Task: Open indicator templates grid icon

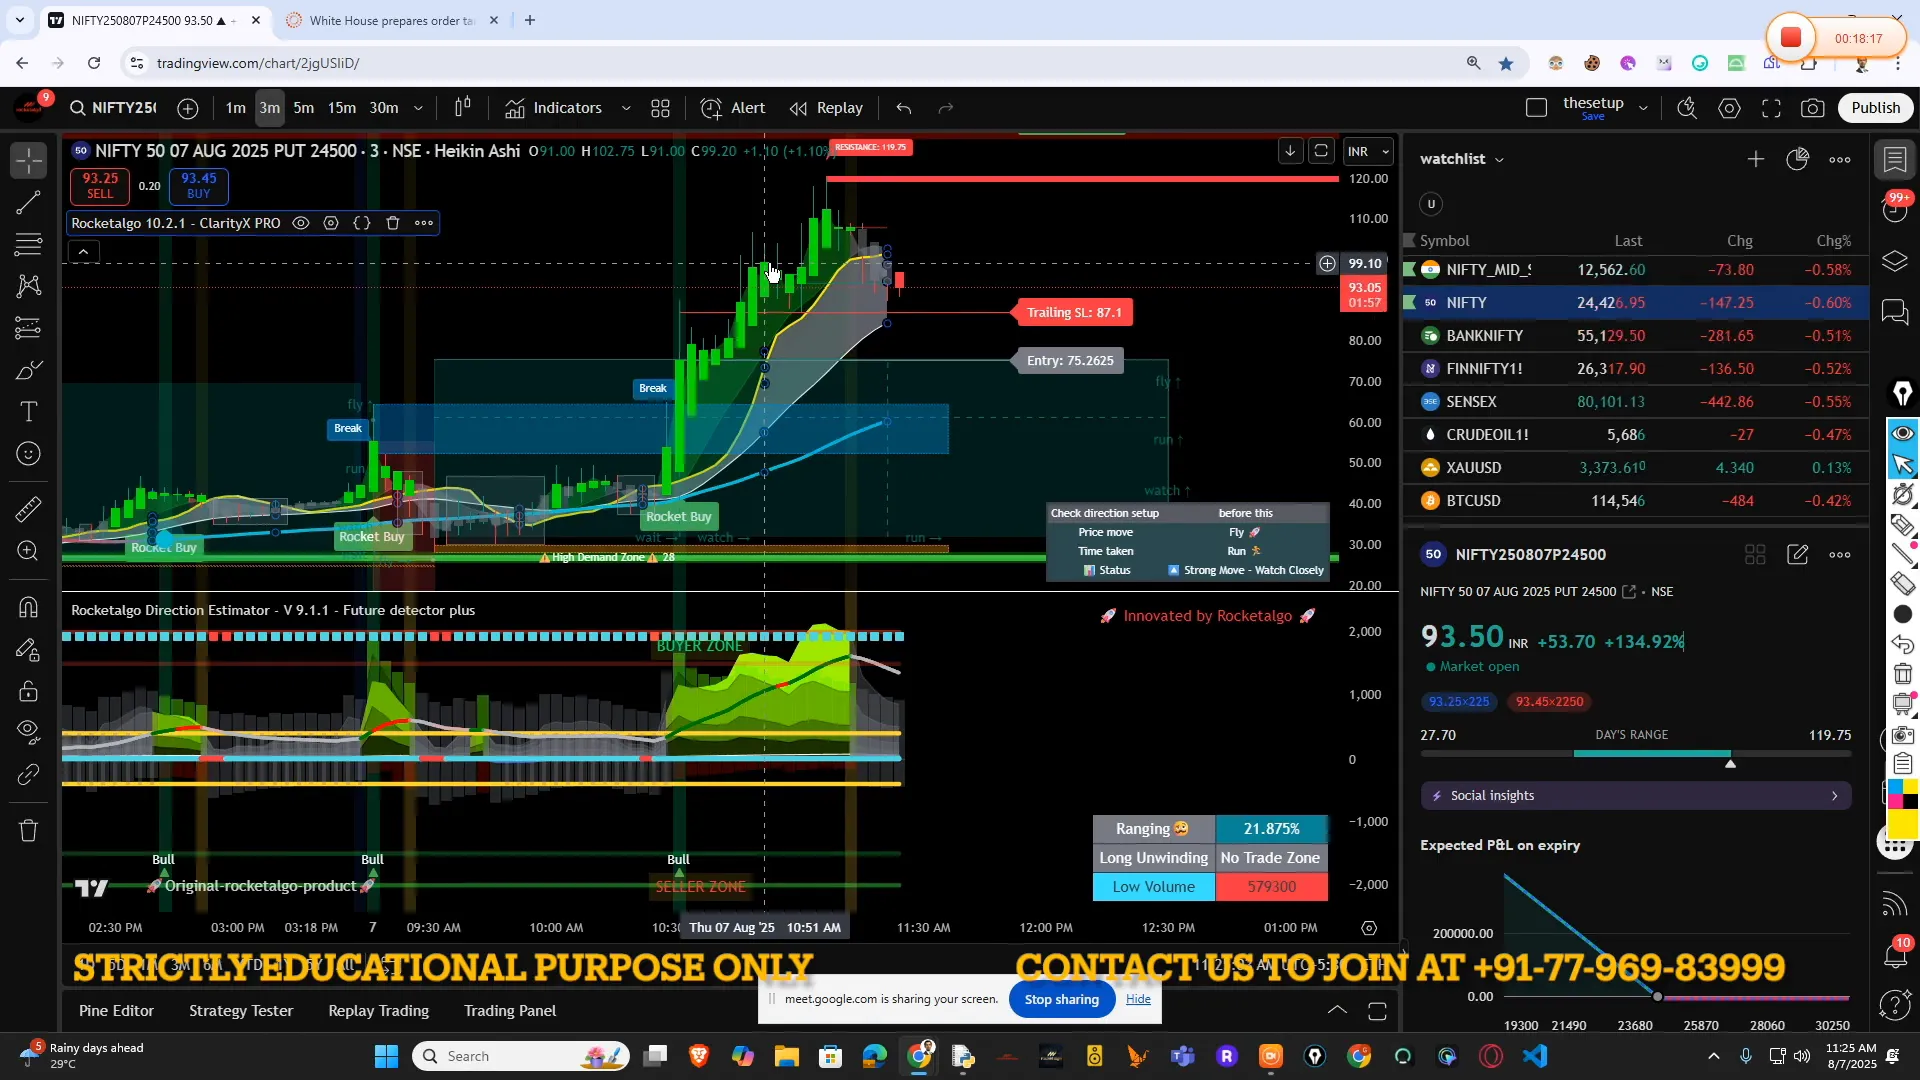Action: [x=660, y=108]
